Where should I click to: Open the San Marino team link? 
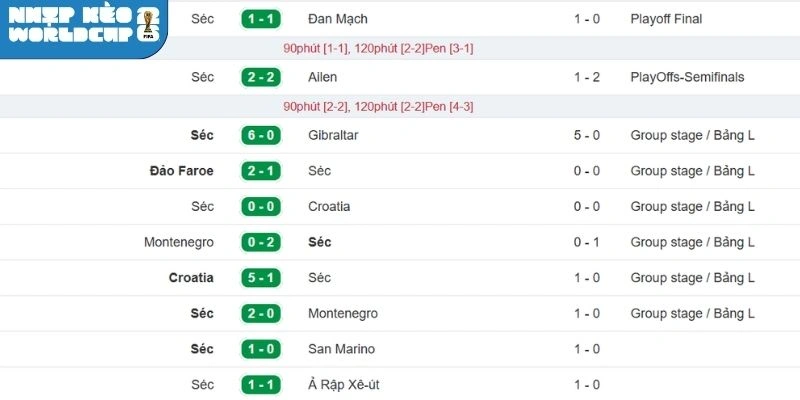click(342, 349)
